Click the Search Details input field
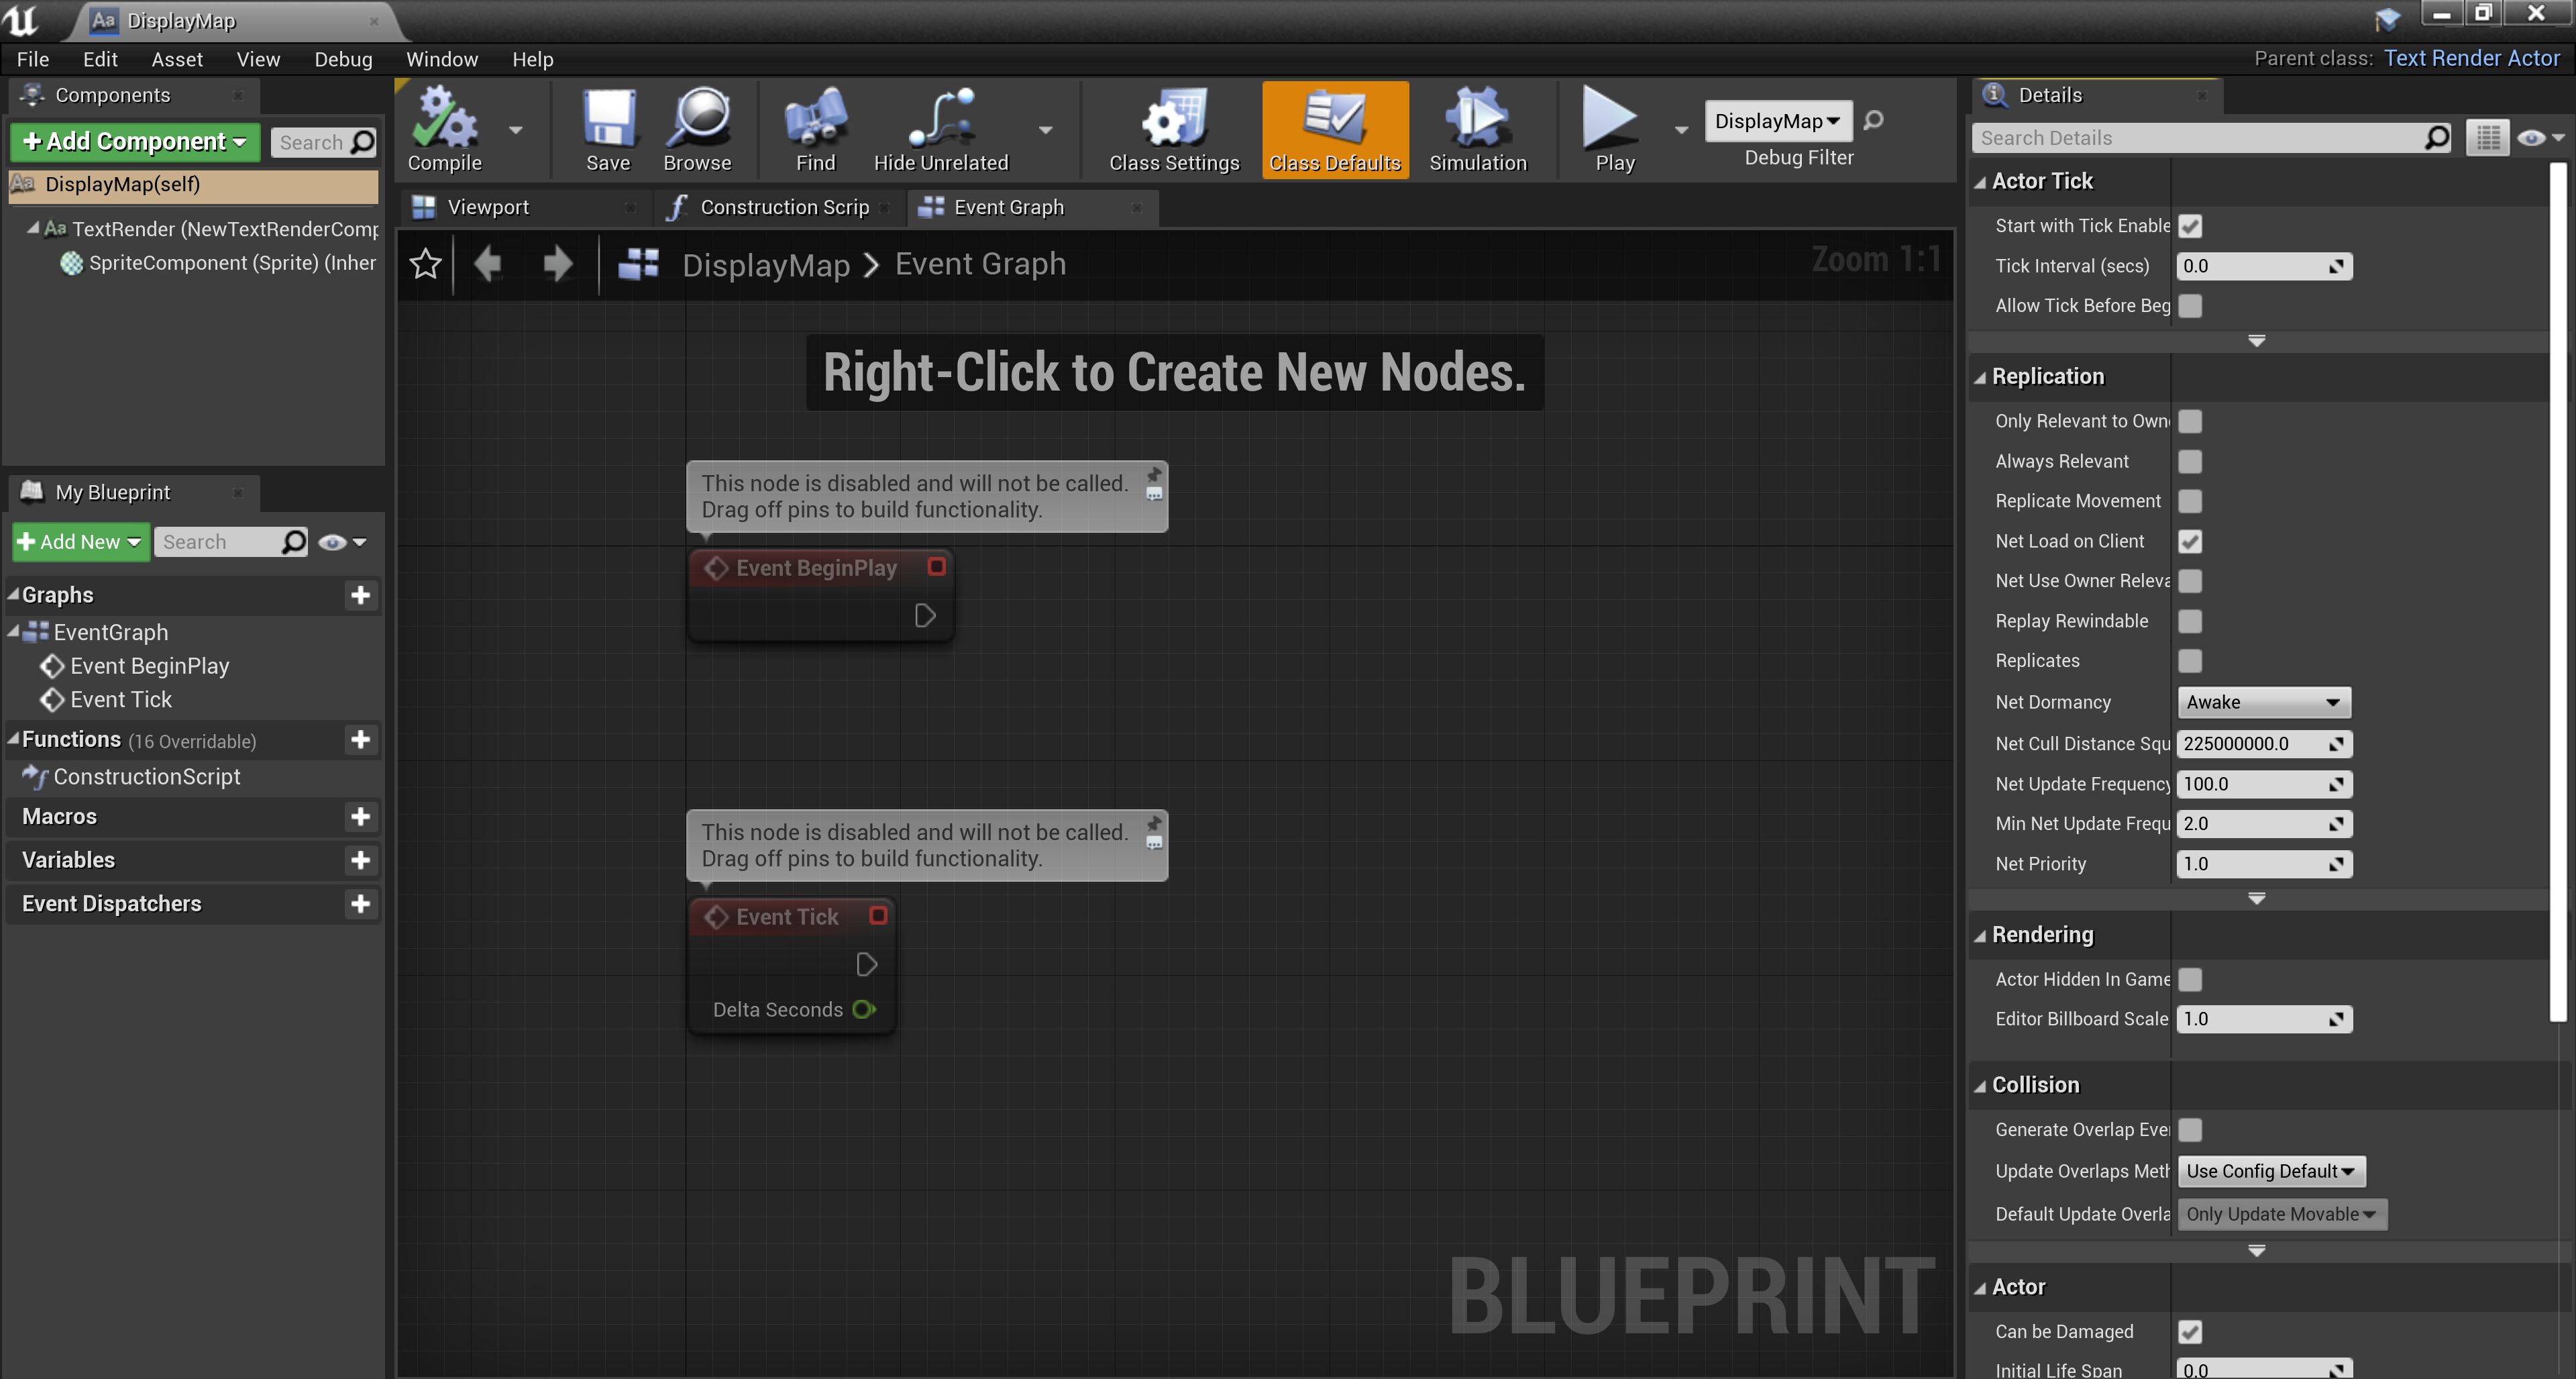The height and width of the screenshot is (1379, 2576). (x=2200, y=138)
